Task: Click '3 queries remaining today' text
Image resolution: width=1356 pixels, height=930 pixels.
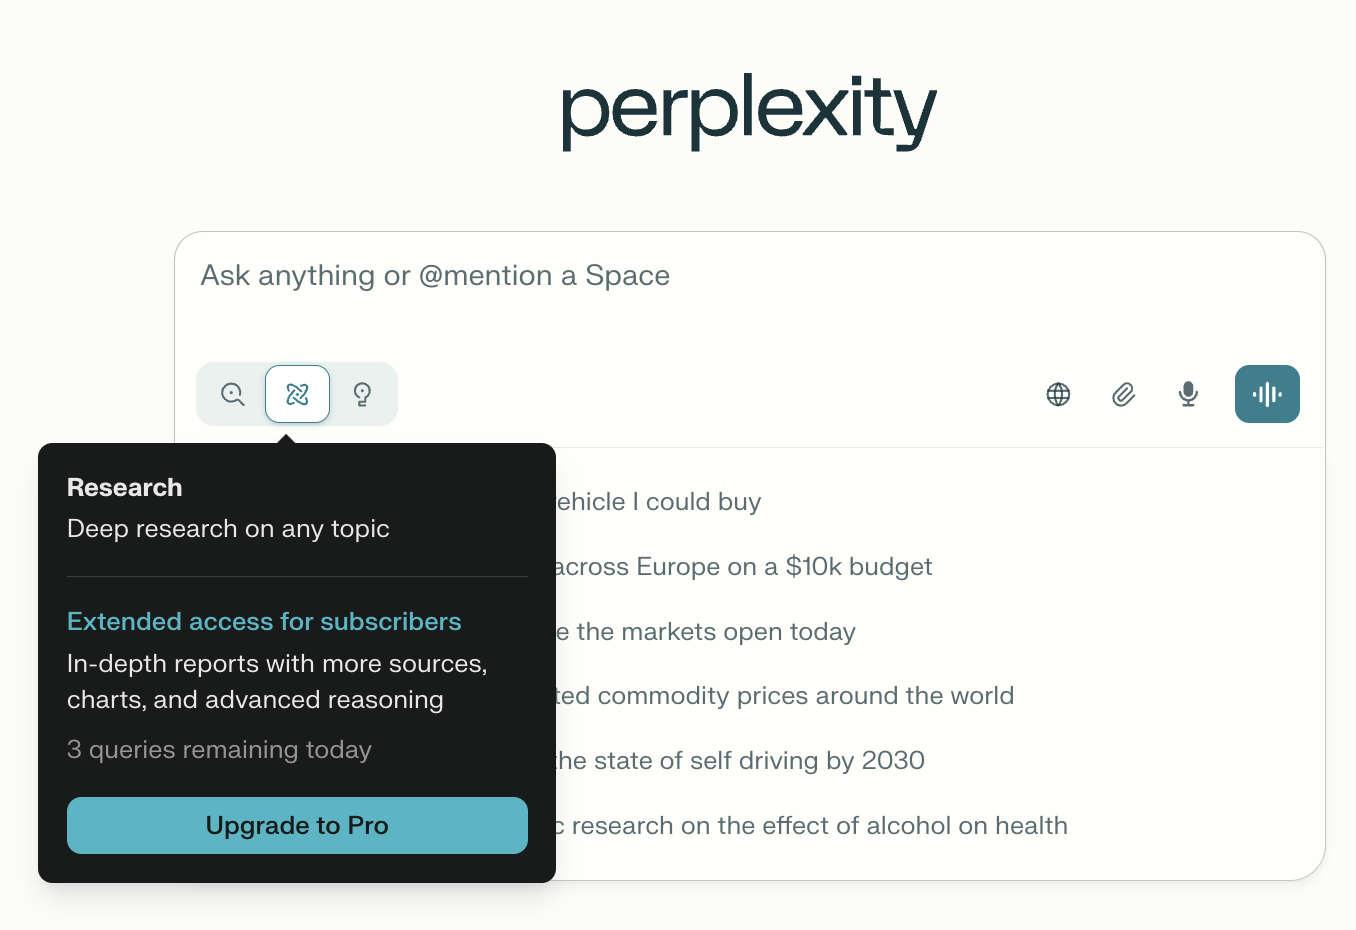Action: click(x=219, y=750)
